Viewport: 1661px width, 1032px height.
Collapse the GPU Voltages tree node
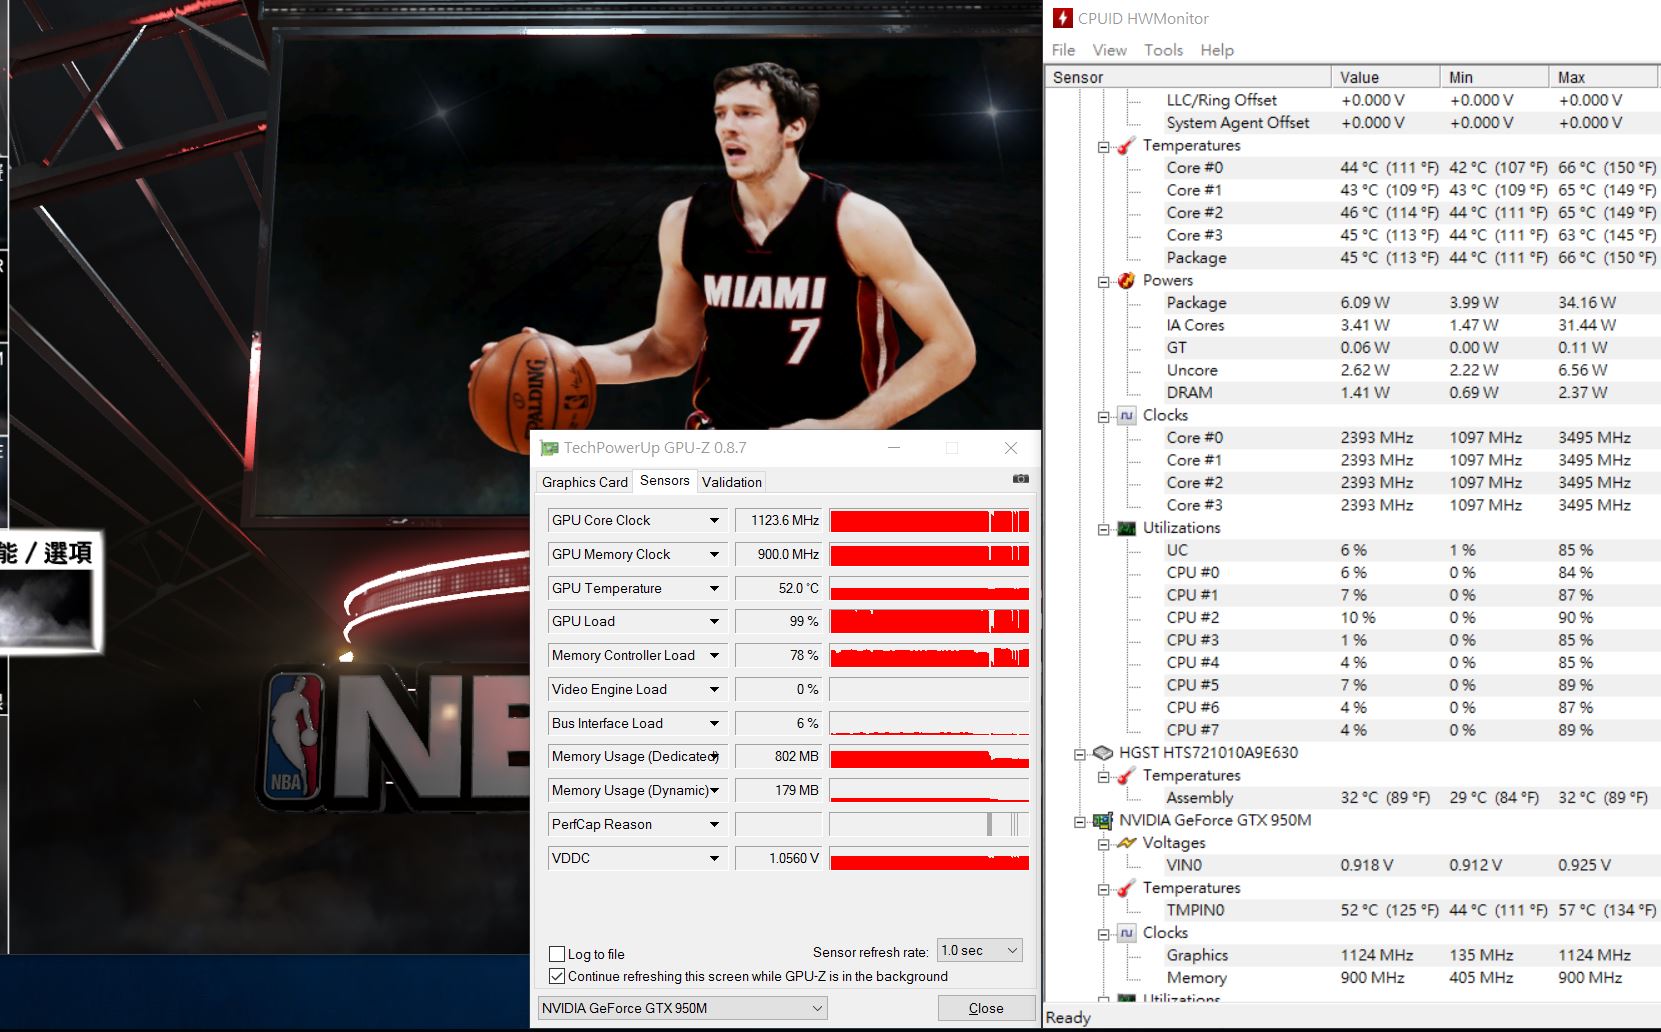coord(1104,844)
